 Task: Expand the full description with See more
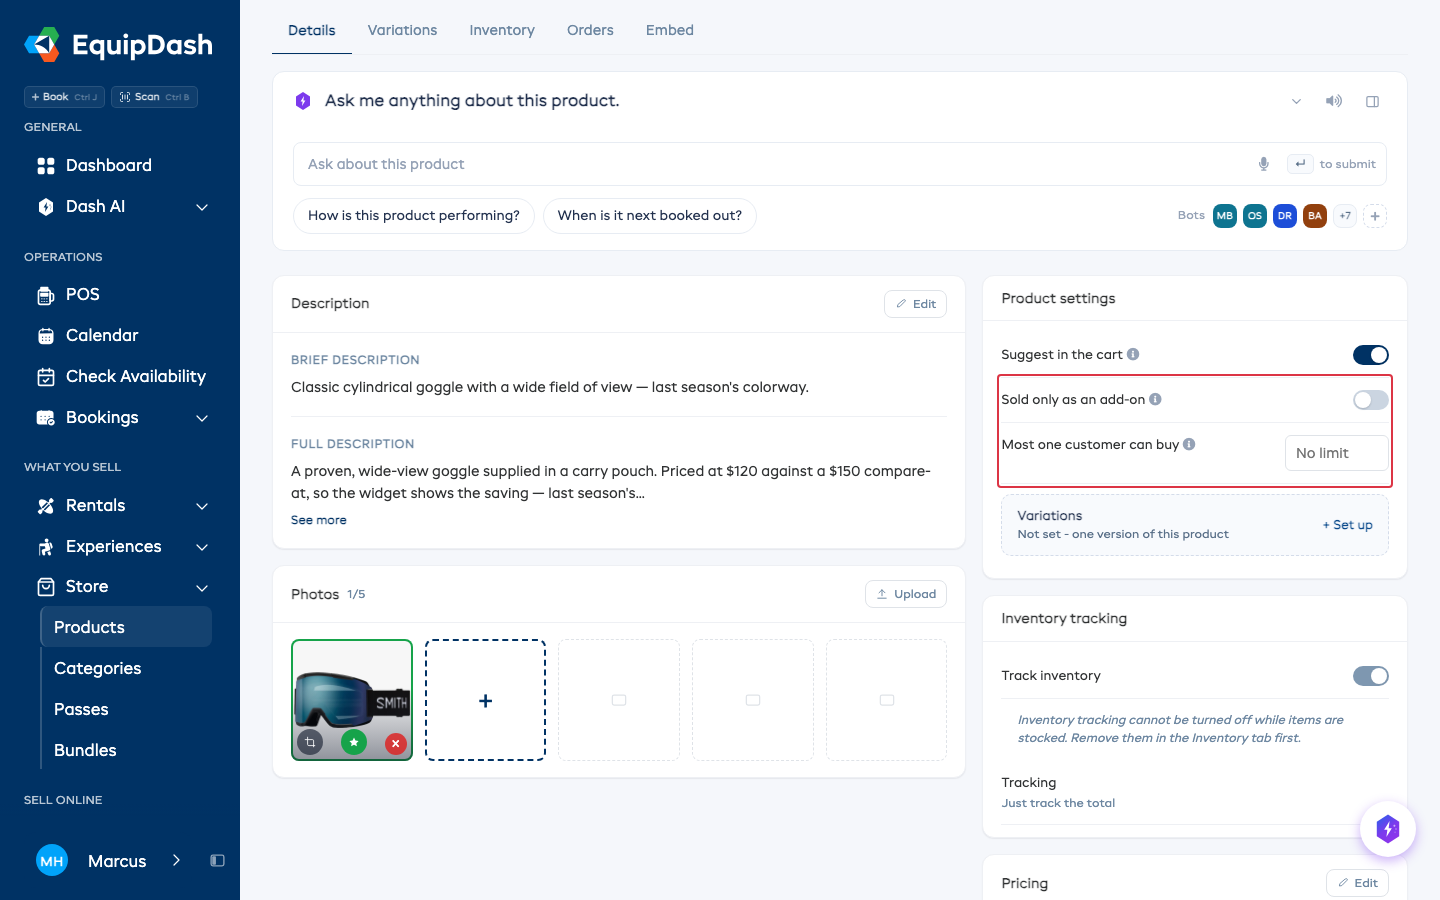click(319, 520)
